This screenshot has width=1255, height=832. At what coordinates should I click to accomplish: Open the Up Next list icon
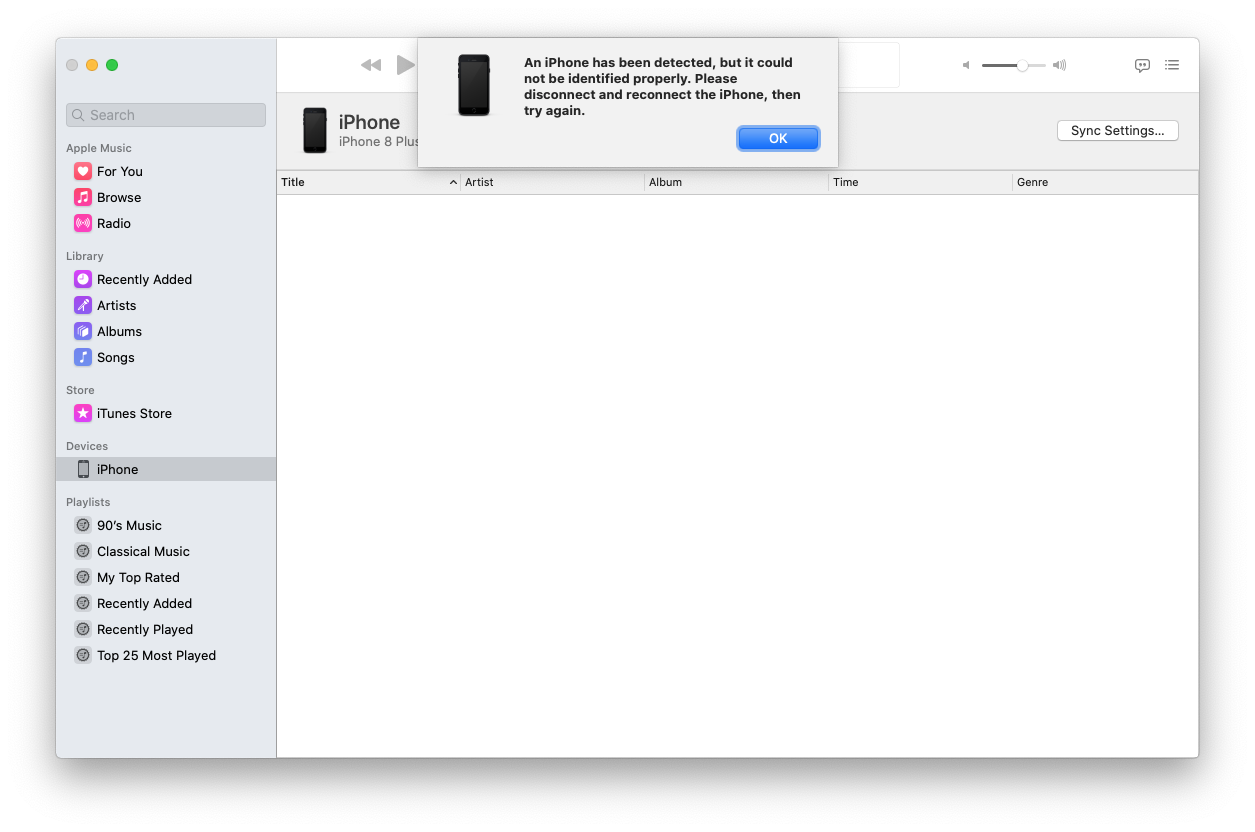[1172, 65]
